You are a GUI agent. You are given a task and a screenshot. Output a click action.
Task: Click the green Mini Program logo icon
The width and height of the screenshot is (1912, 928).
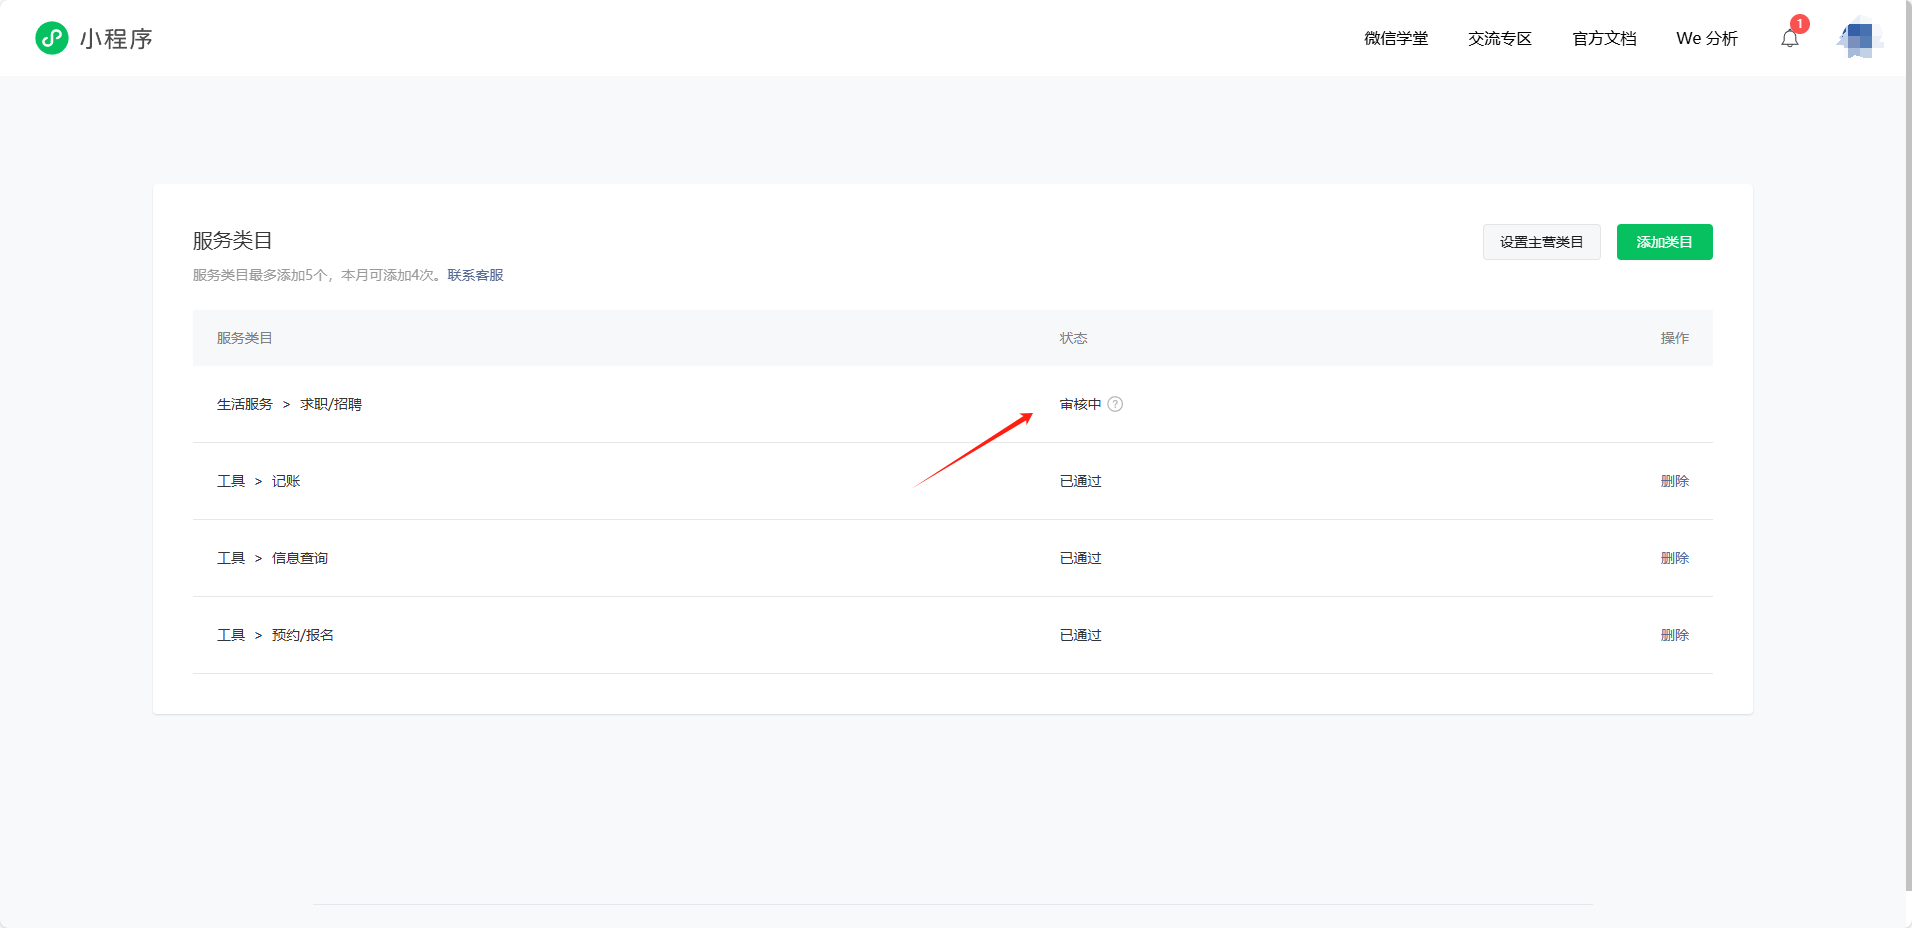[52, 38]
